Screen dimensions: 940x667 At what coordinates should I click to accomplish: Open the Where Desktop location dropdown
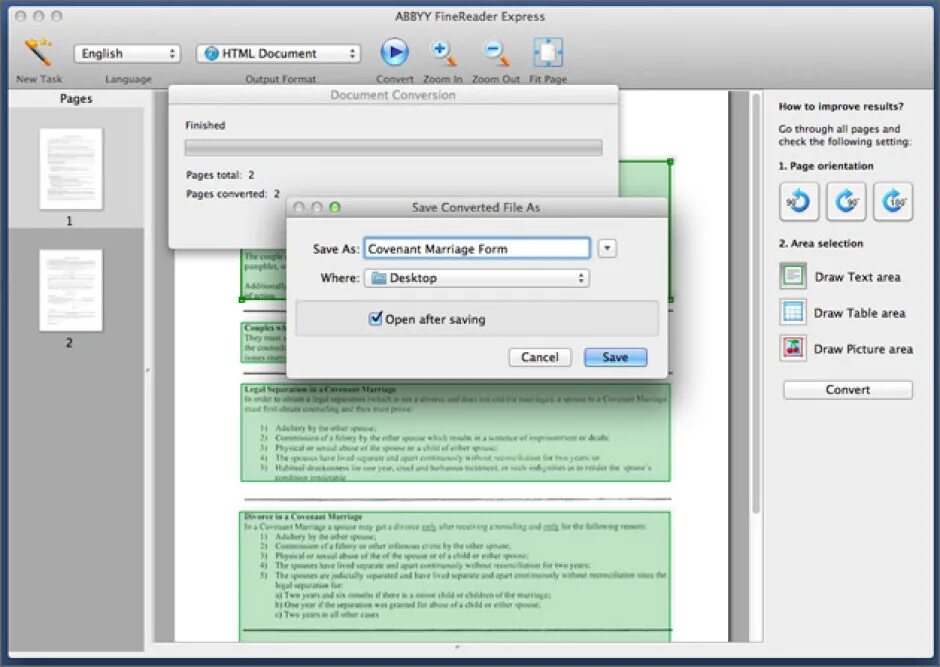pos(477,278)
